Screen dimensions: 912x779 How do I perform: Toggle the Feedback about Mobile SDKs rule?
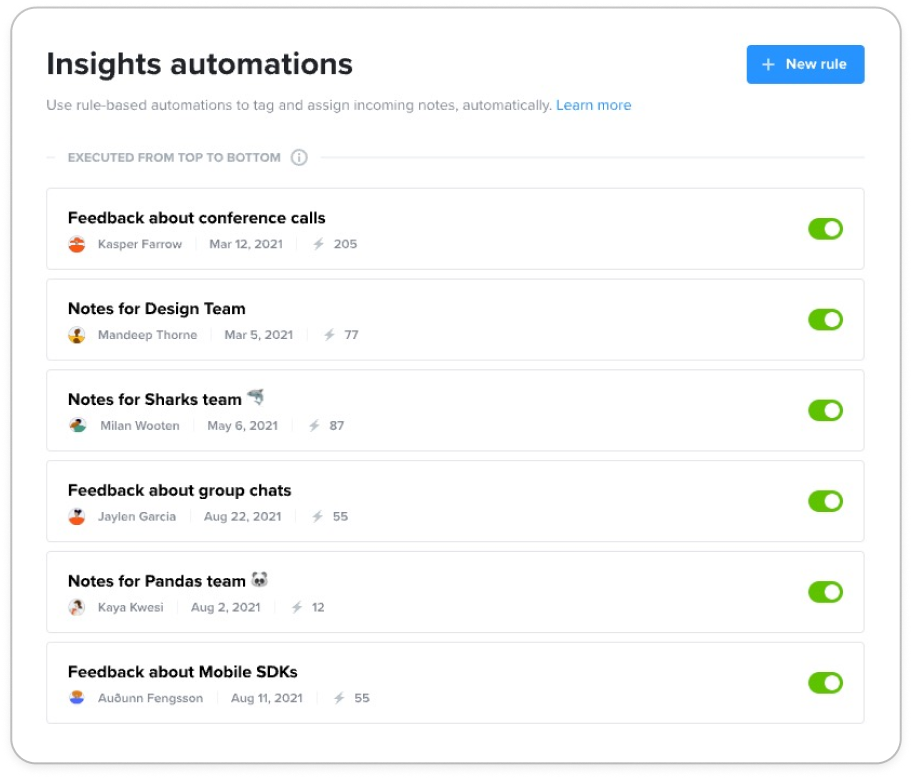825,683
